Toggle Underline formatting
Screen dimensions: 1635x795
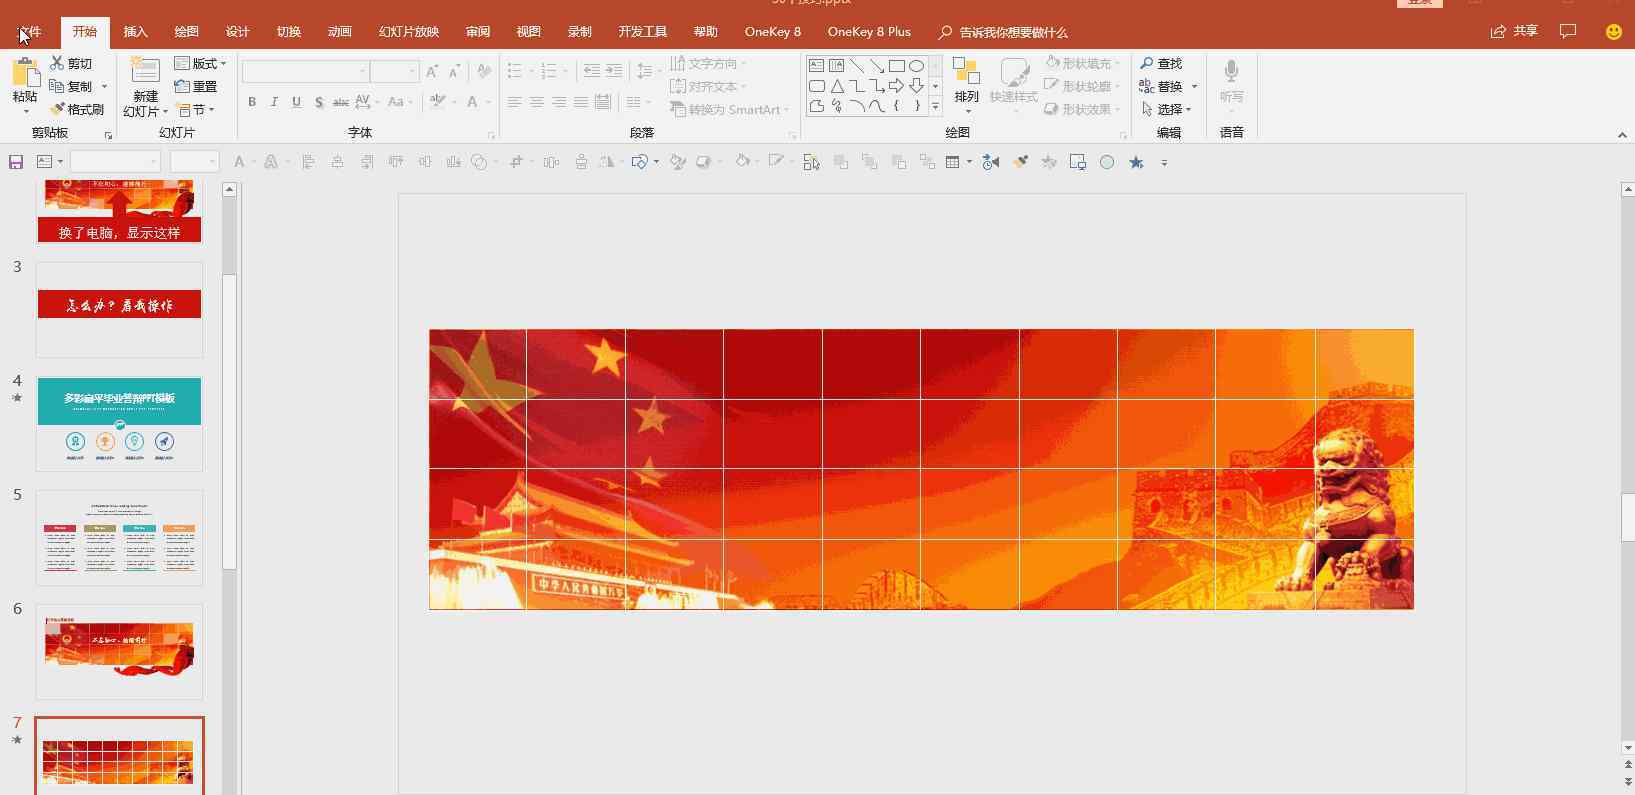296,102
